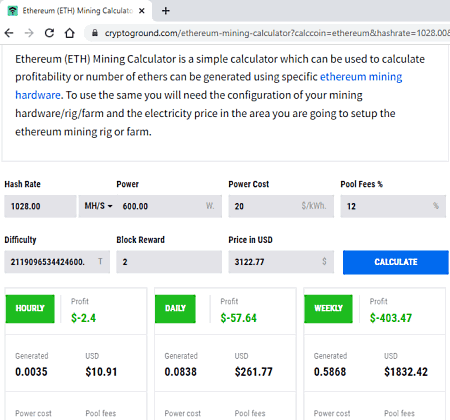The height and width of the screenshot is (420, 450).
Task: Click the padlock site security icon
Action: click(95, 33)
